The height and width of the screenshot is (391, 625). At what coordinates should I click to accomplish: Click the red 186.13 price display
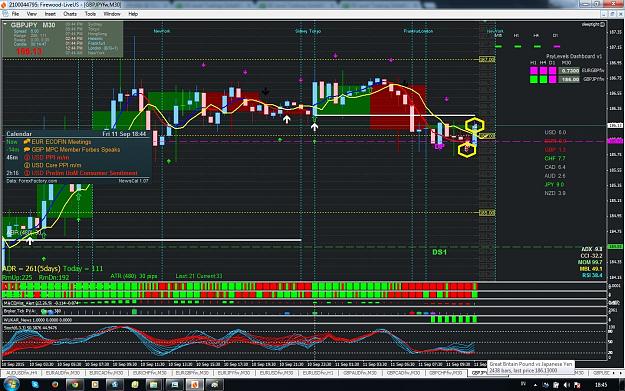[29, 51]
